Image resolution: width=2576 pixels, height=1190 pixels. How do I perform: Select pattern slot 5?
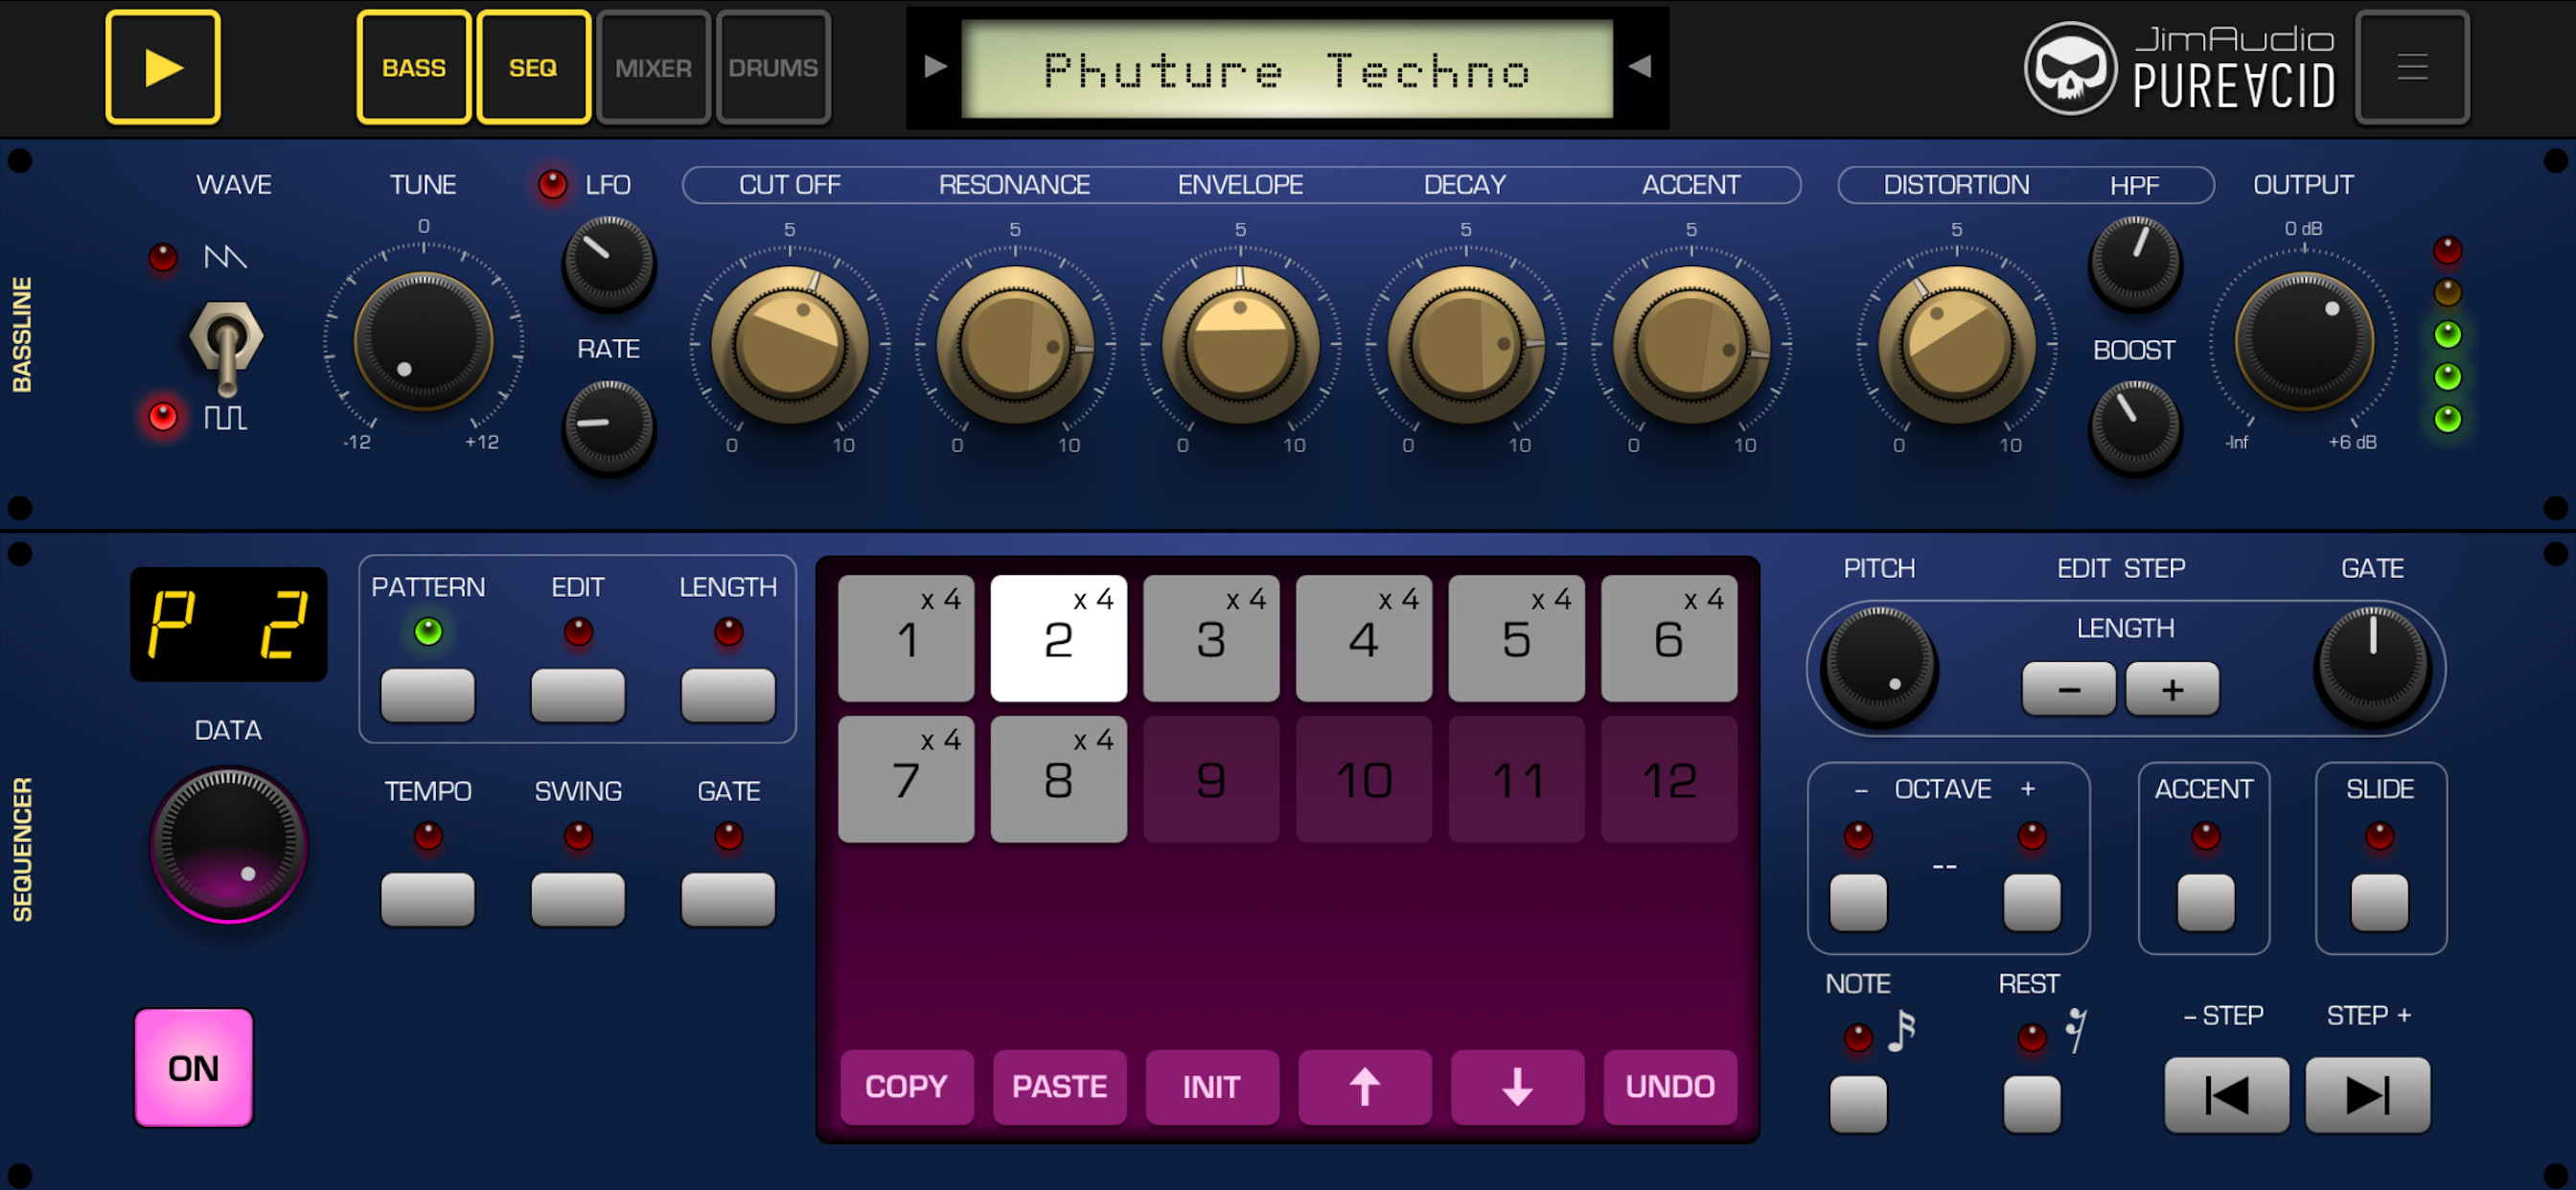tap(1515, 638)
